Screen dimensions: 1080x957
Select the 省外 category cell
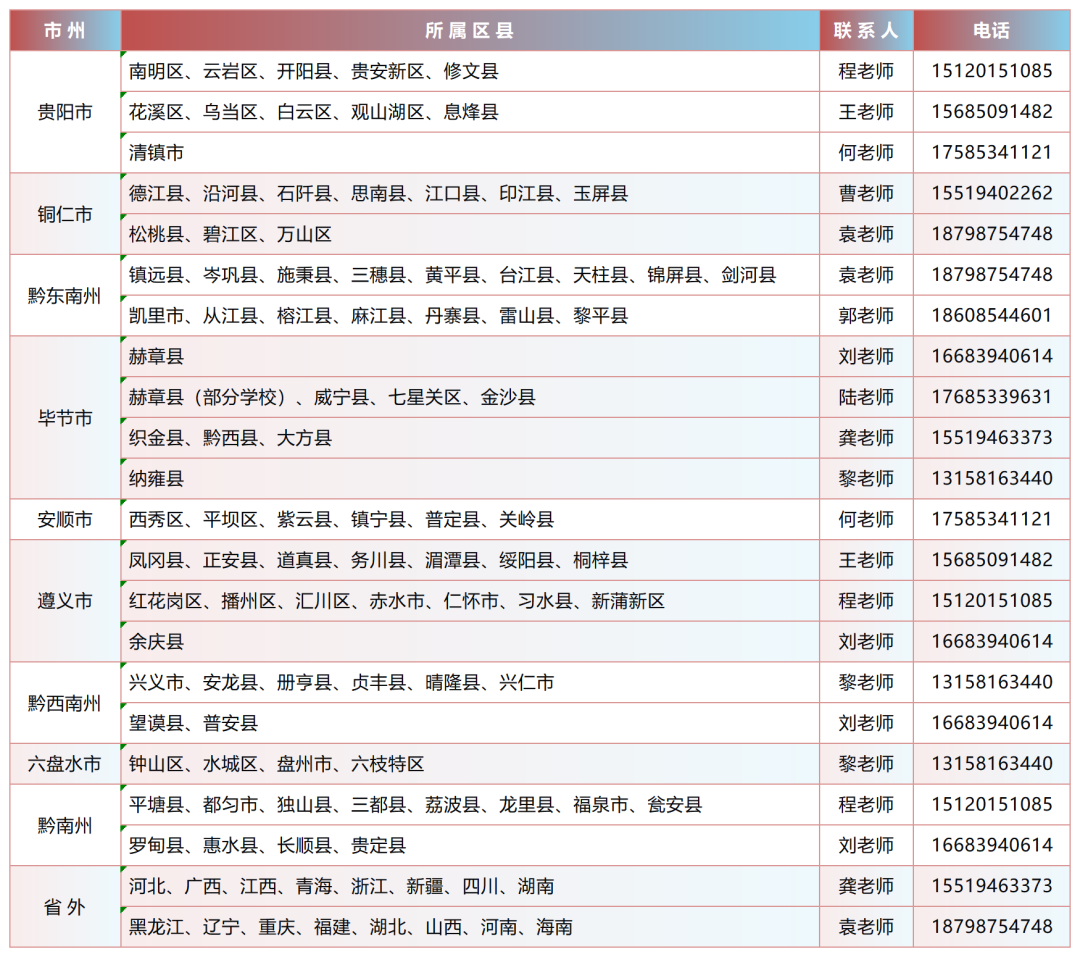click(65, 907)
